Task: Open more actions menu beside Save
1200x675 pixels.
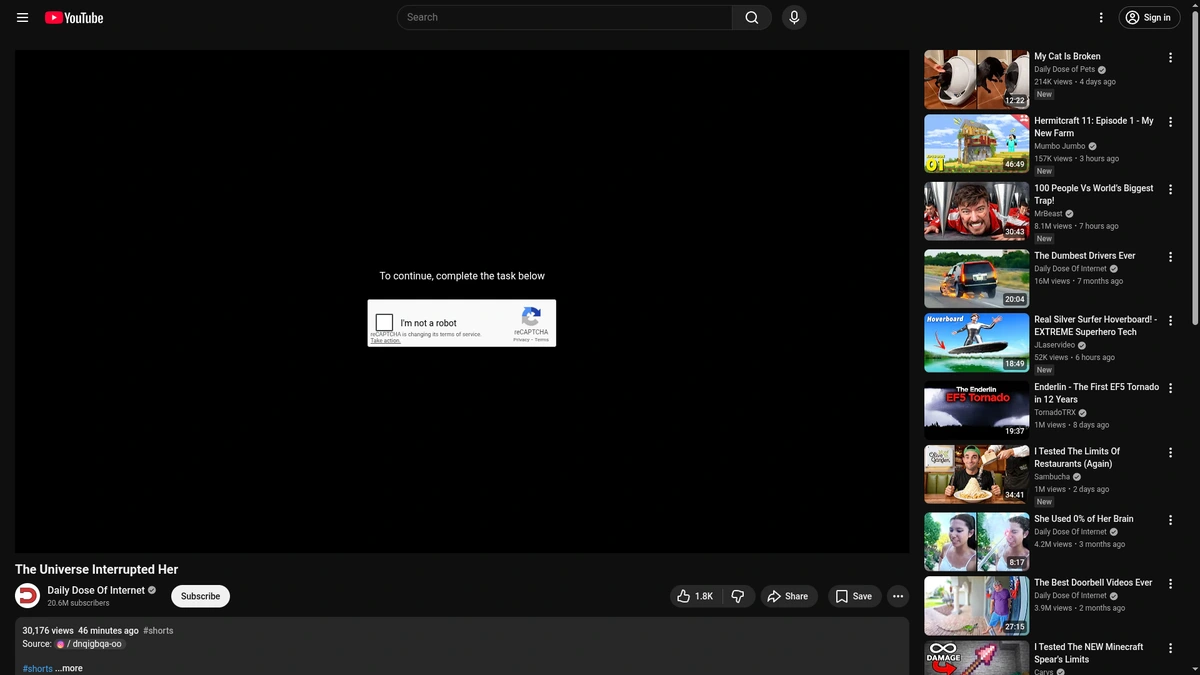Action: coord(898,596)
